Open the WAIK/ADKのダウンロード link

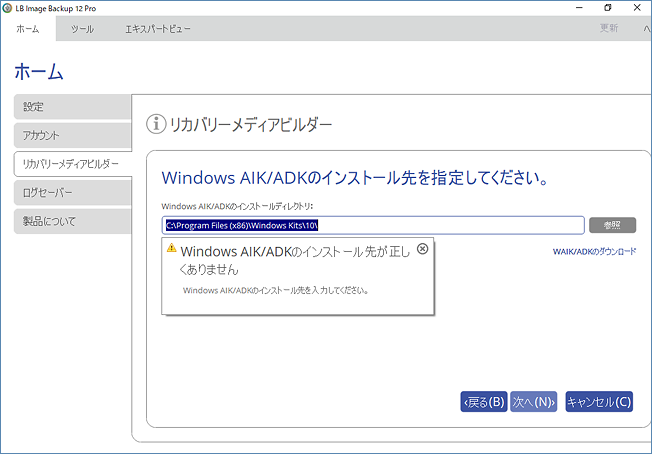pyautogui.click(x=594, y=251)
